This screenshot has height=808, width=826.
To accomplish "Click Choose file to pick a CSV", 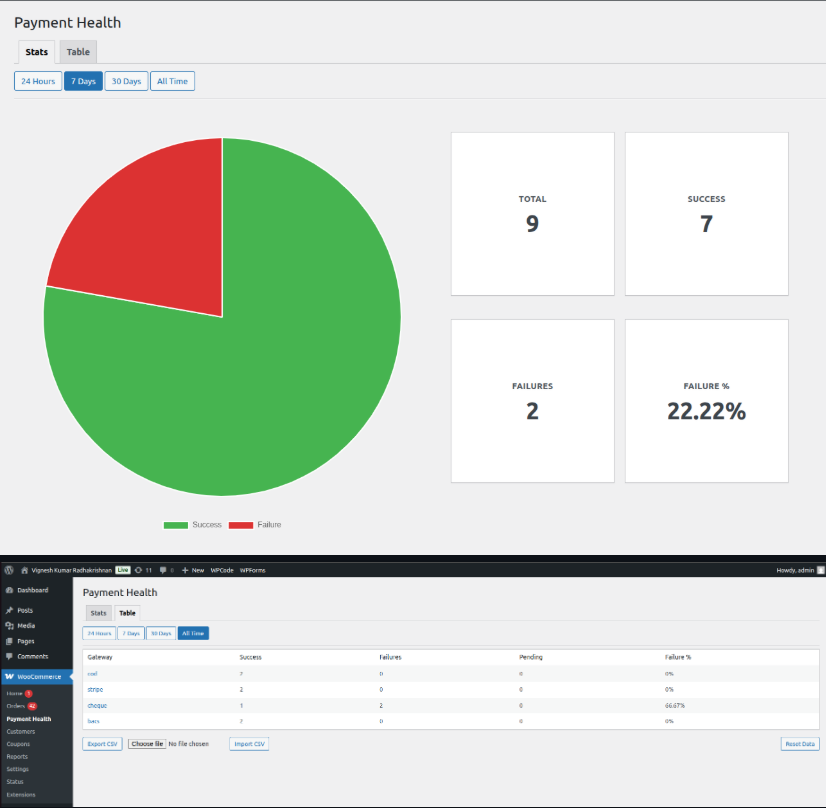I will coord(147,744).
